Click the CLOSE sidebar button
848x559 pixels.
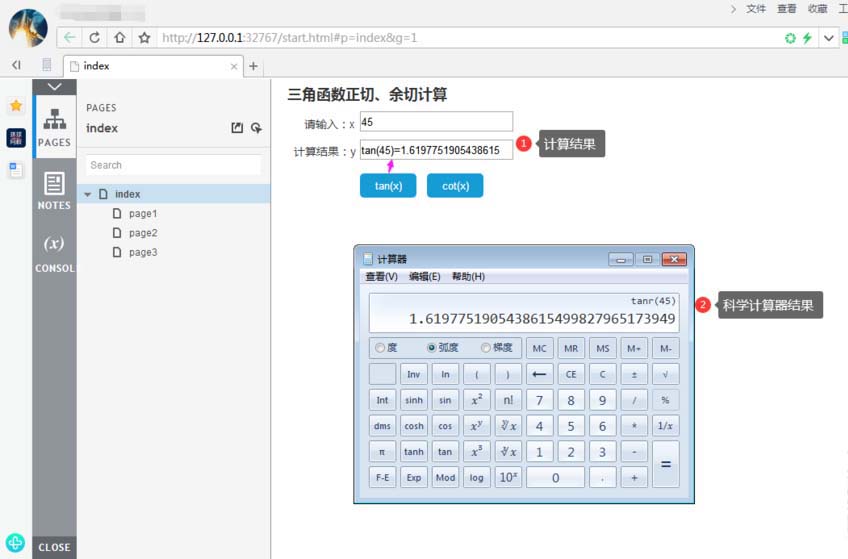54,547
